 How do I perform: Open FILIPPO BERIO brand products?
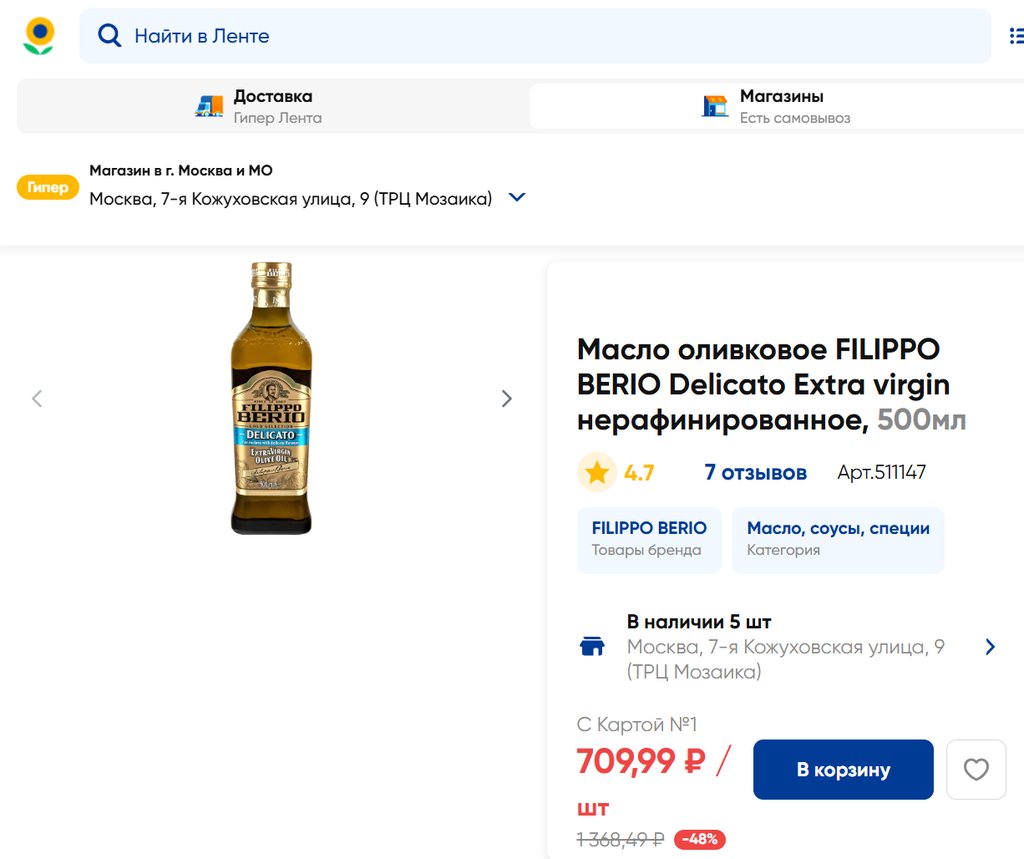[x=649, y=538]
